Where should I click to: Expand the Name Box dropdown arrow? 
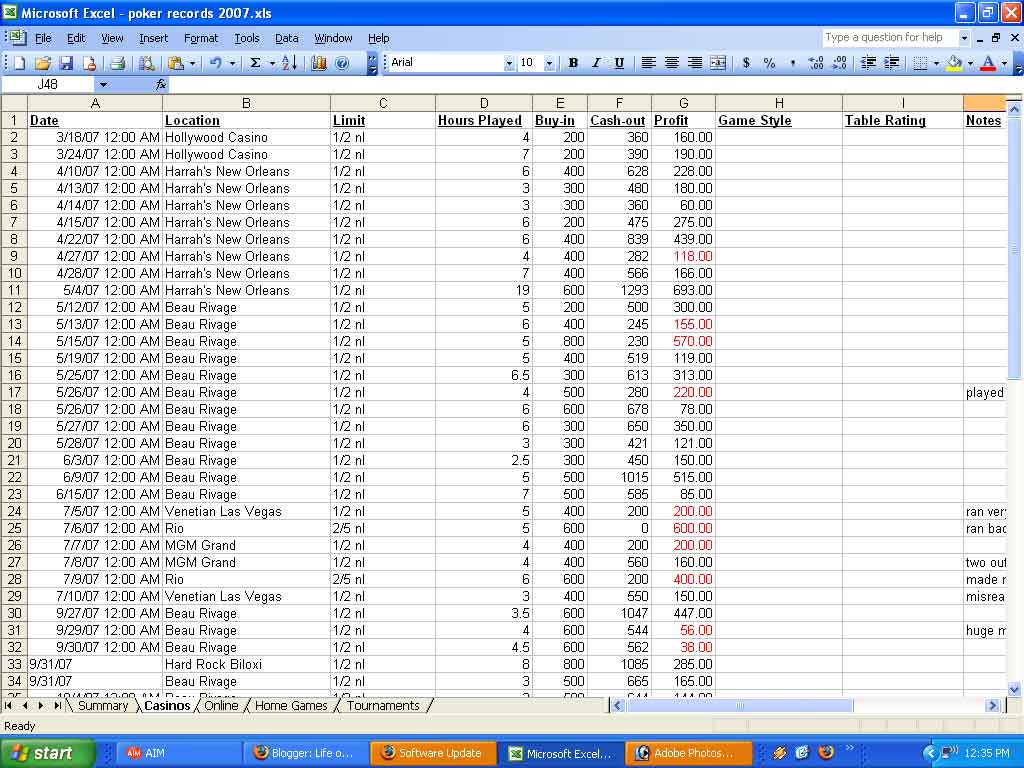pyautogui.click(x=103, y=84)
